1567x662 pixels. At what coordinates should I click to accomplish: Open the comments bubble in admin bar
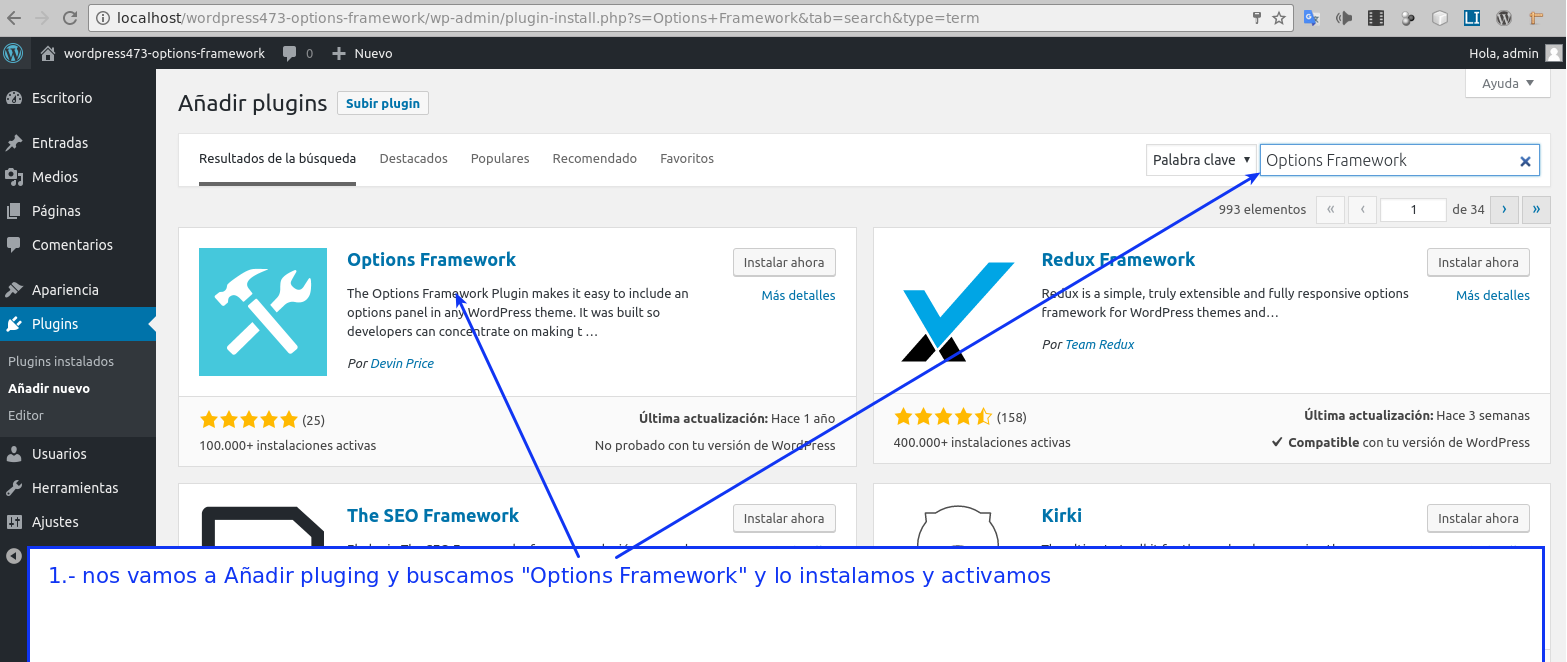(x=298, y=53)
